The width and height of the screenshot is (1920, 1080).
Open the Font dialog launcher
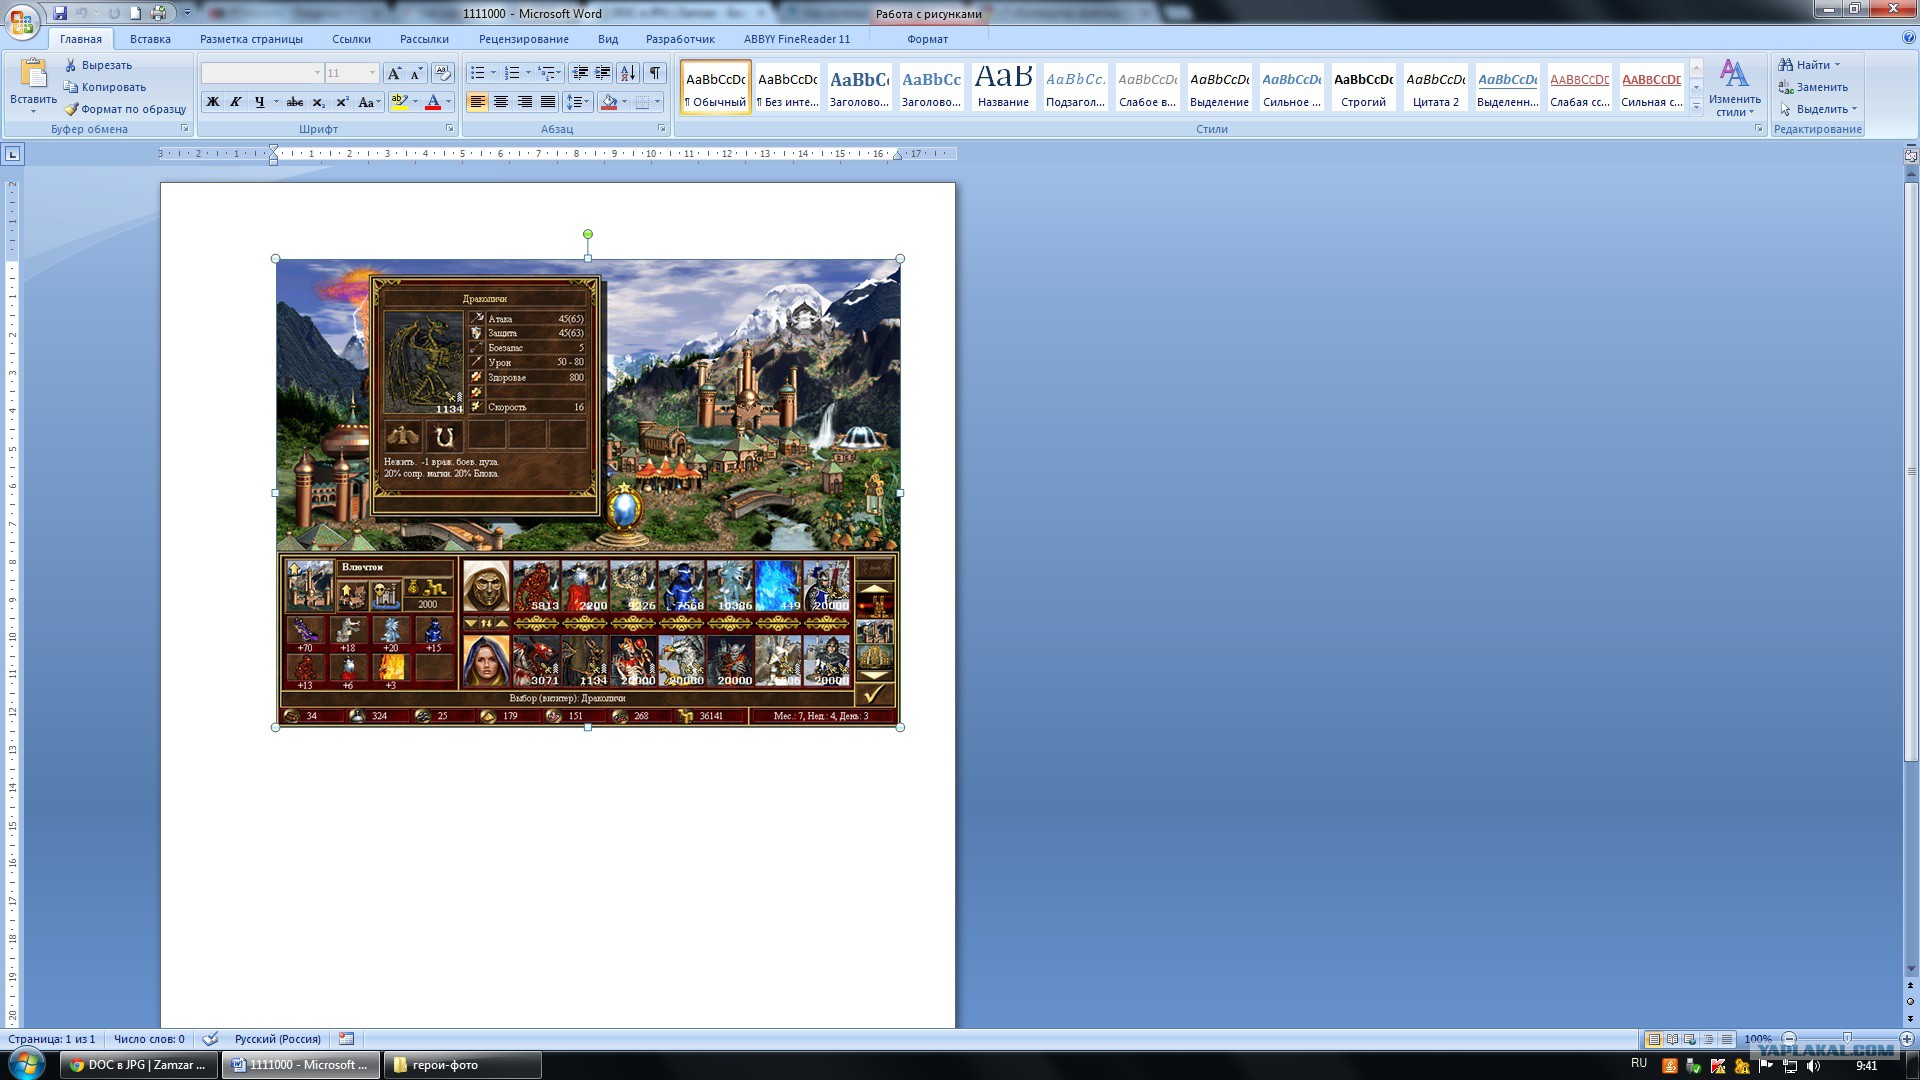point(449,129)
